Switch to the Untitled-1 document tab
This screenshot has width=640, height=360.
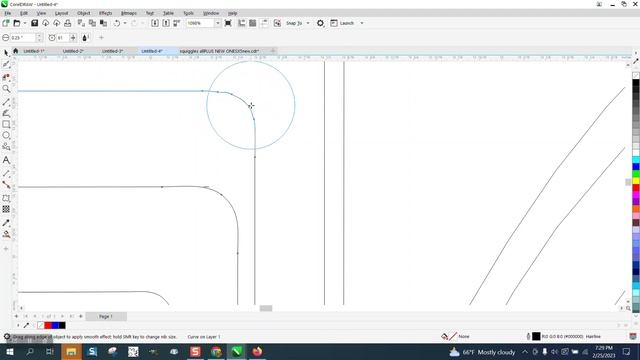[x=33, y=51]
